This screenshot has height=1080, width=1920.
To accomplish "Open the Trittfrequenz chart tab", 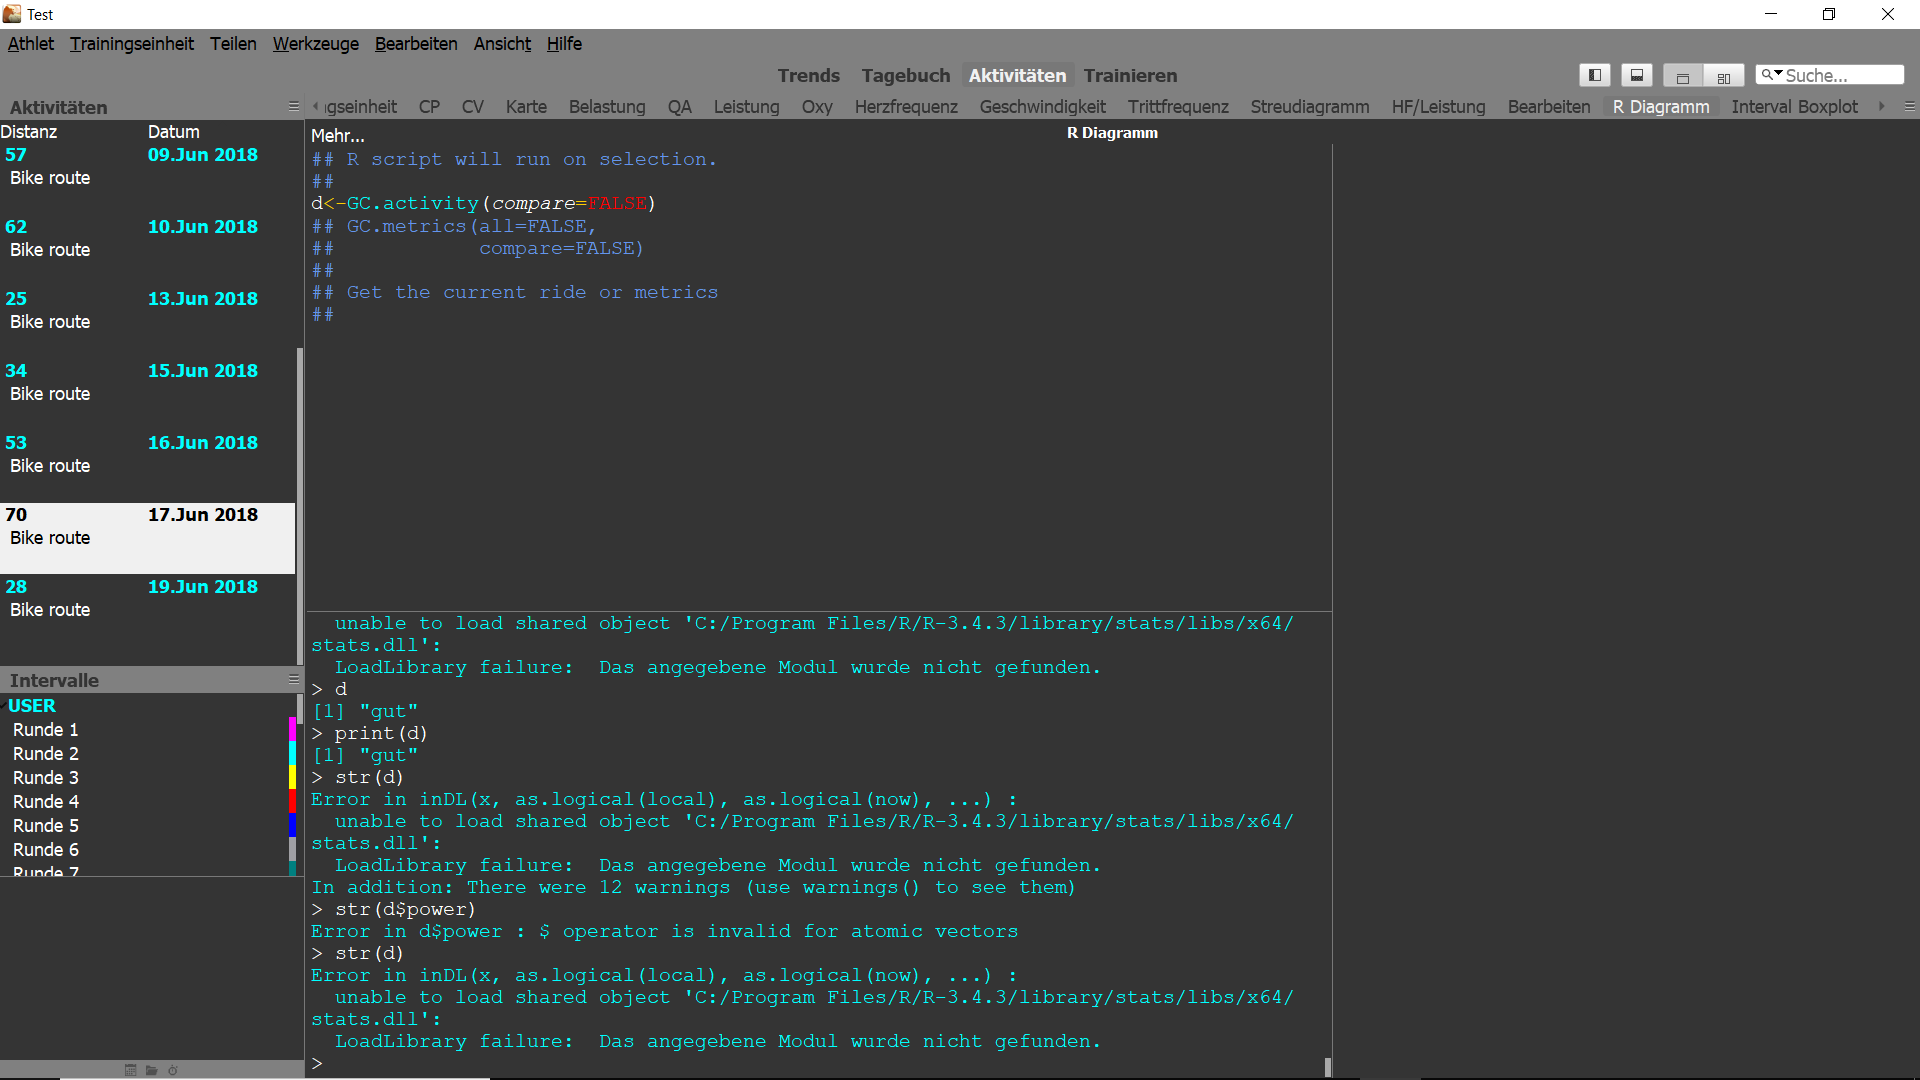I will [1178, 107].
